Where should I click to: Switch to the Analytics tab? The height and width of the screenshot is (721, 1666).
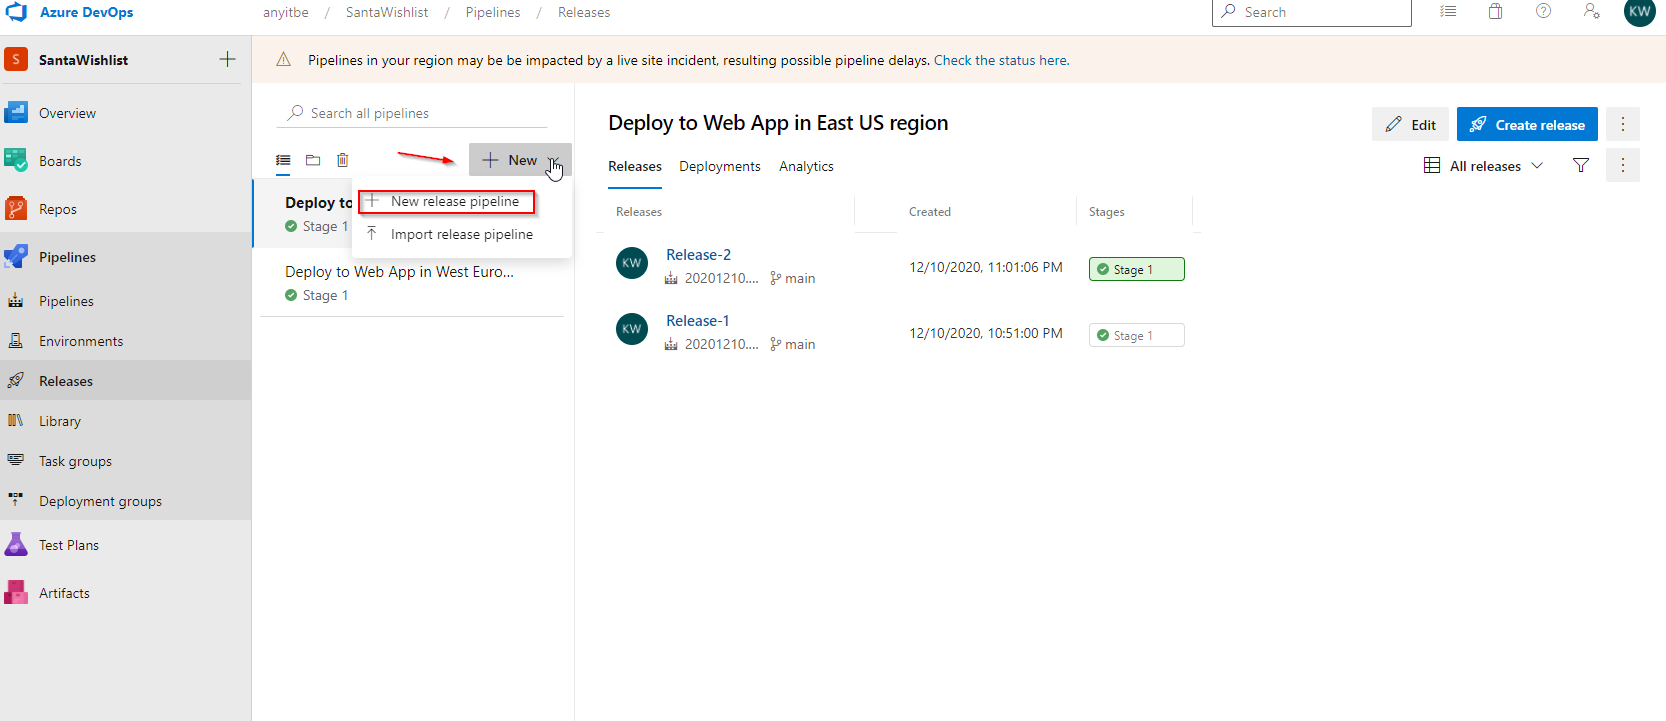click(806, 167)
